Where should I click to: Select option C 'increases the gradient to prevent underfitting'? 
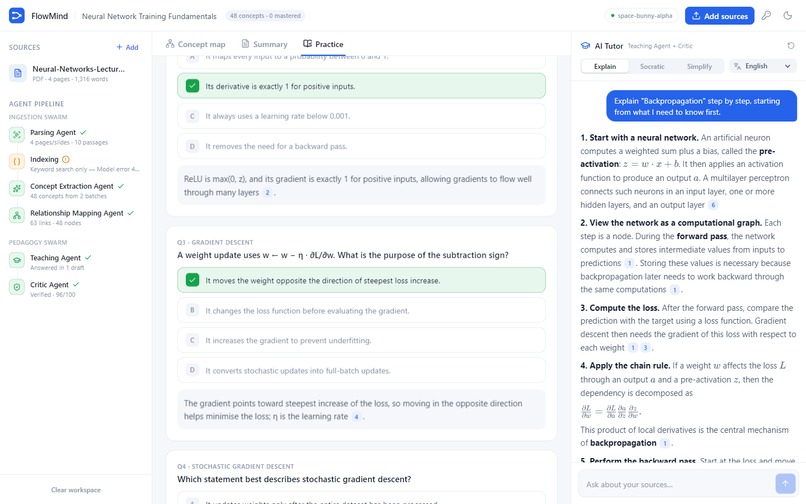[361, 340]
